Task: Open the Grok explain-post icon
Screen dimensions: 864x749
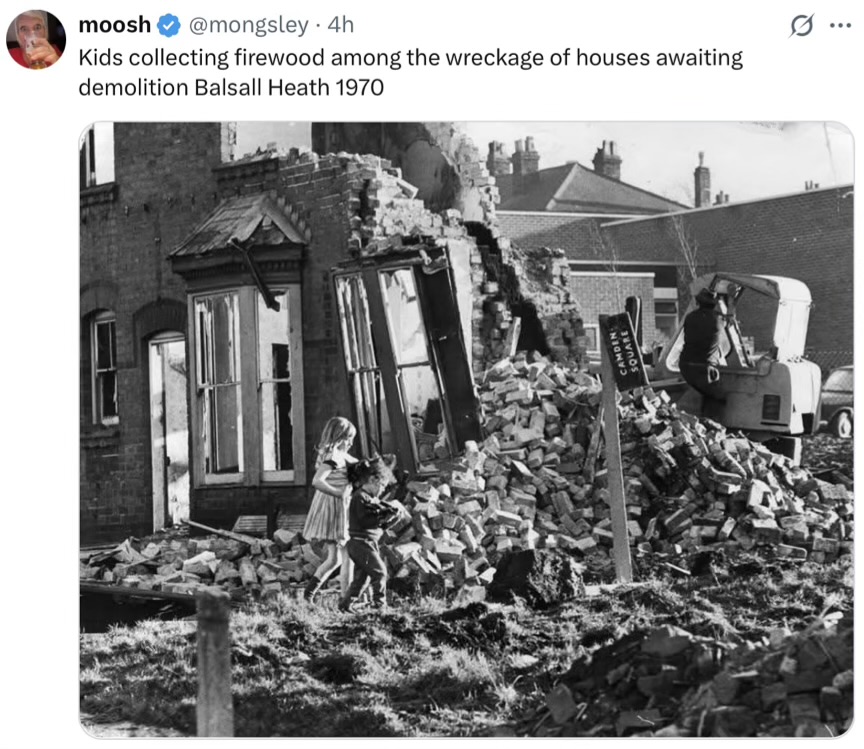Action: click(801, 25)
